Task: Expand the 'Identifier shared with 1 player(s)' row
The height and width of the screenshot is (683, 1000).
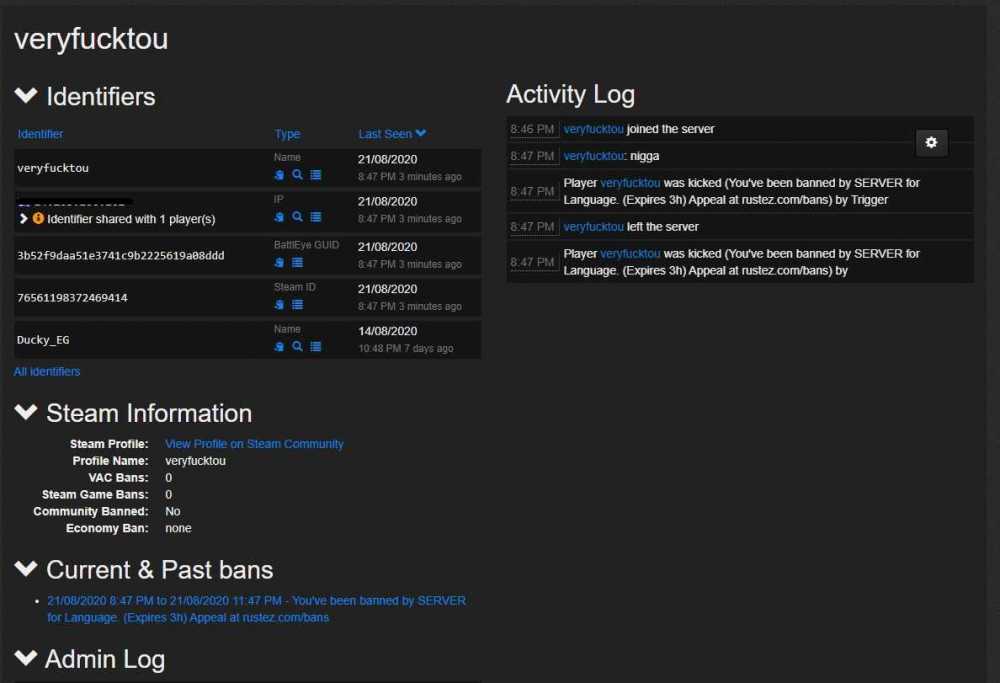Action: tap(23, 218)
